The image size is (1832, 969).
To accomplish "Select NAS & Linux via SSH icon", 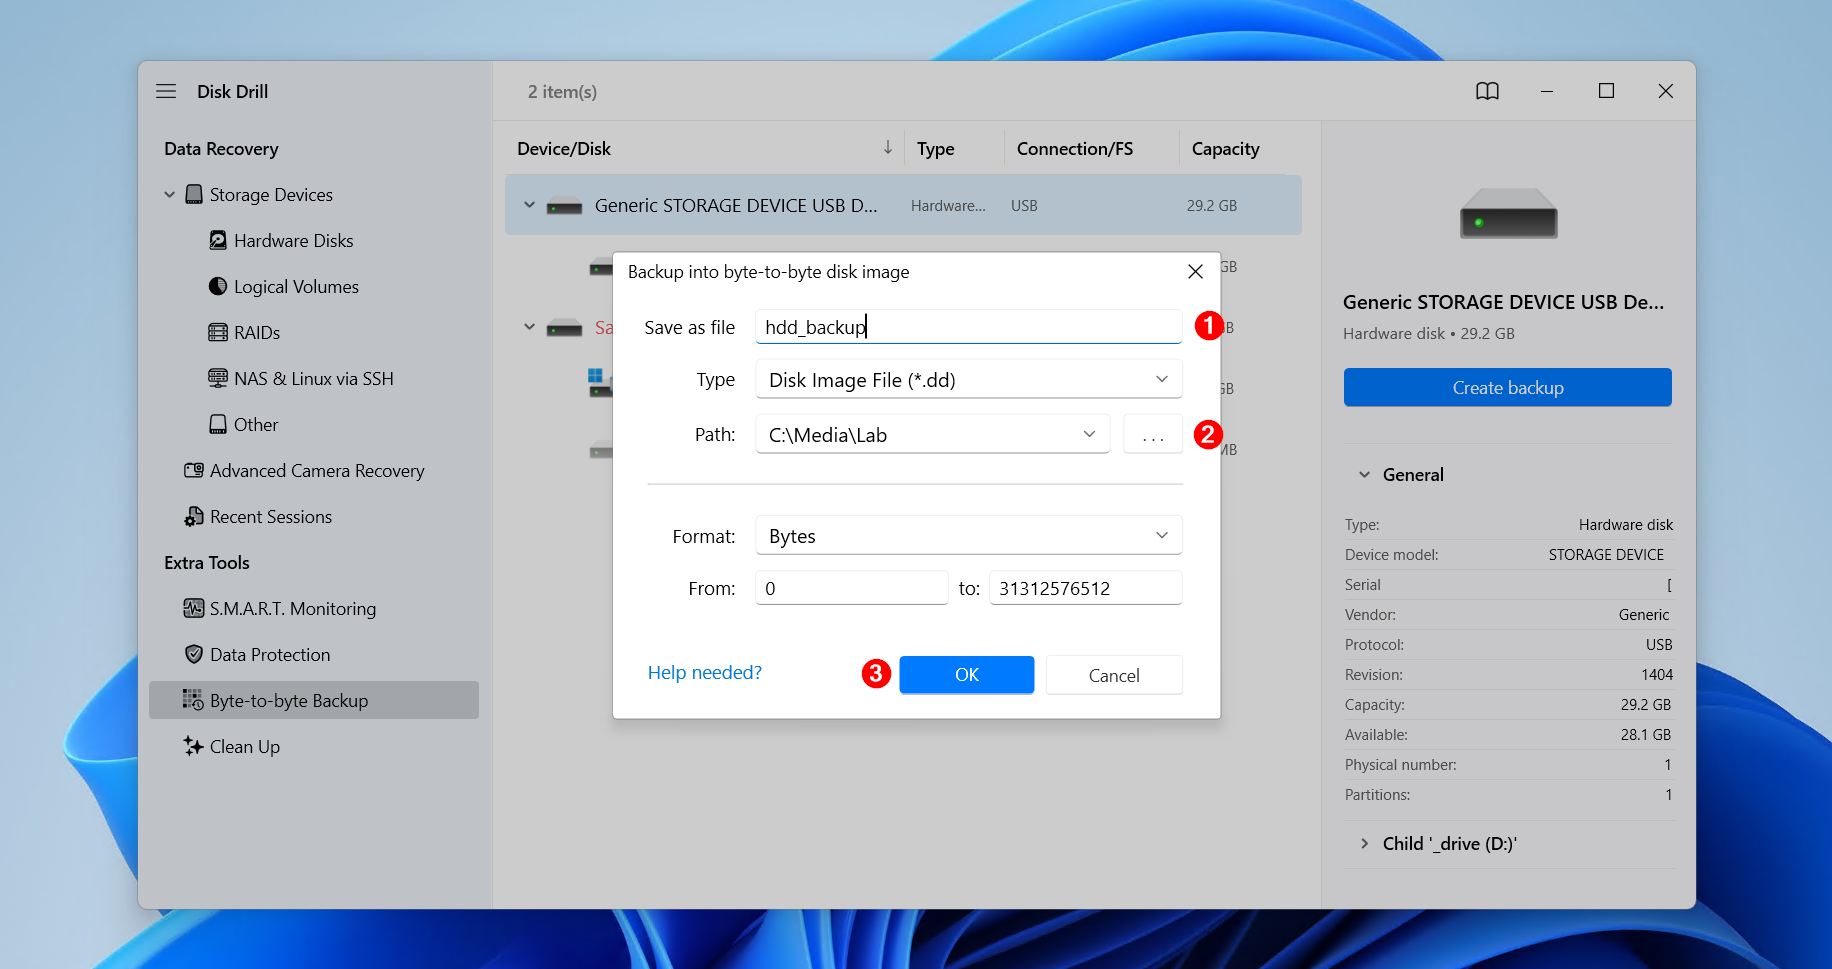I will tap(217, 379).
